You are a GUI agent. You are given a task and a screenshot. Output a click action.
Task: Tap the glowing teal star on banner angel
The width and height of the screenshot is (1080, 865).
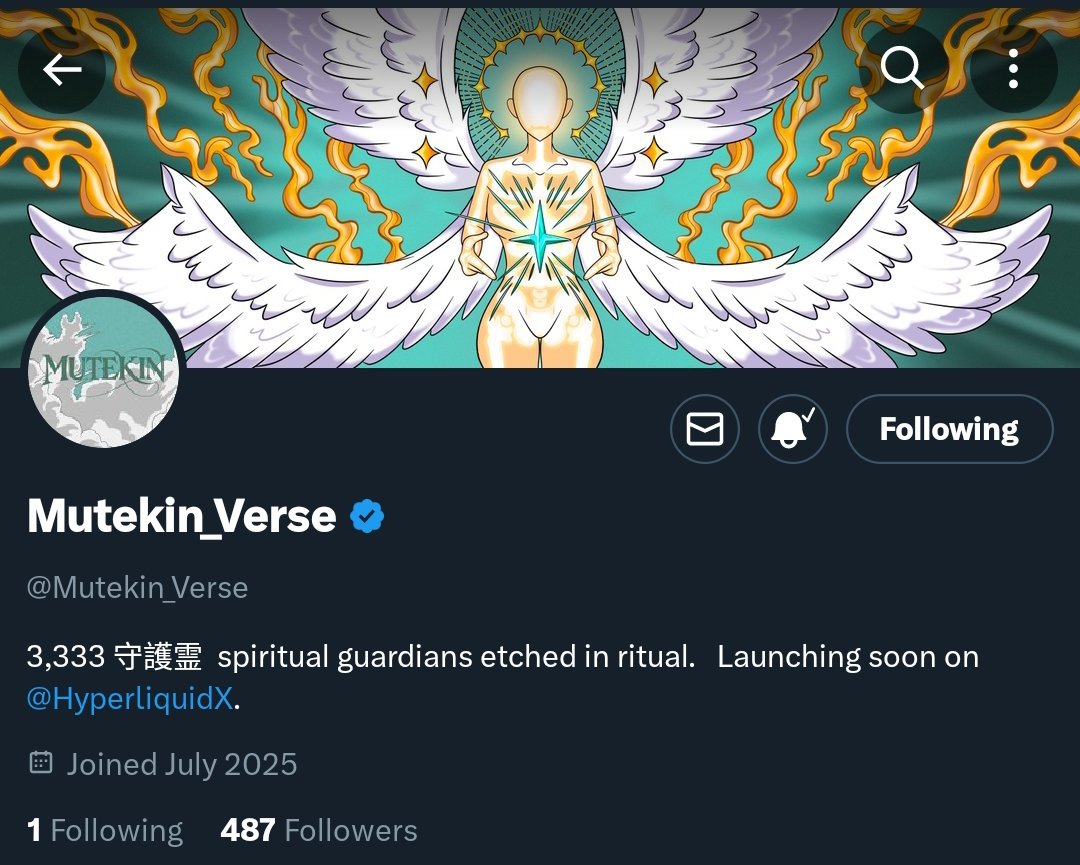pyautogui.click(x=540, y=239)
